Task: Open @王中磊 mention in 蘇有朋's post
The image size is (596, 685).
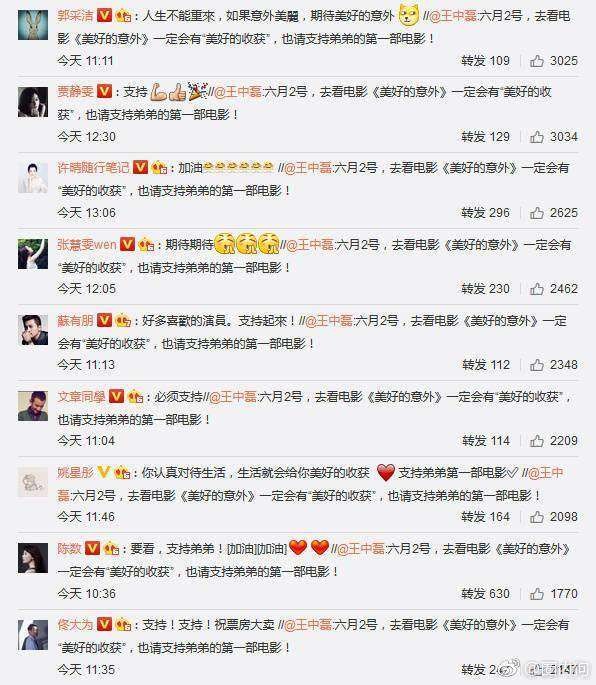Action: 329,321
